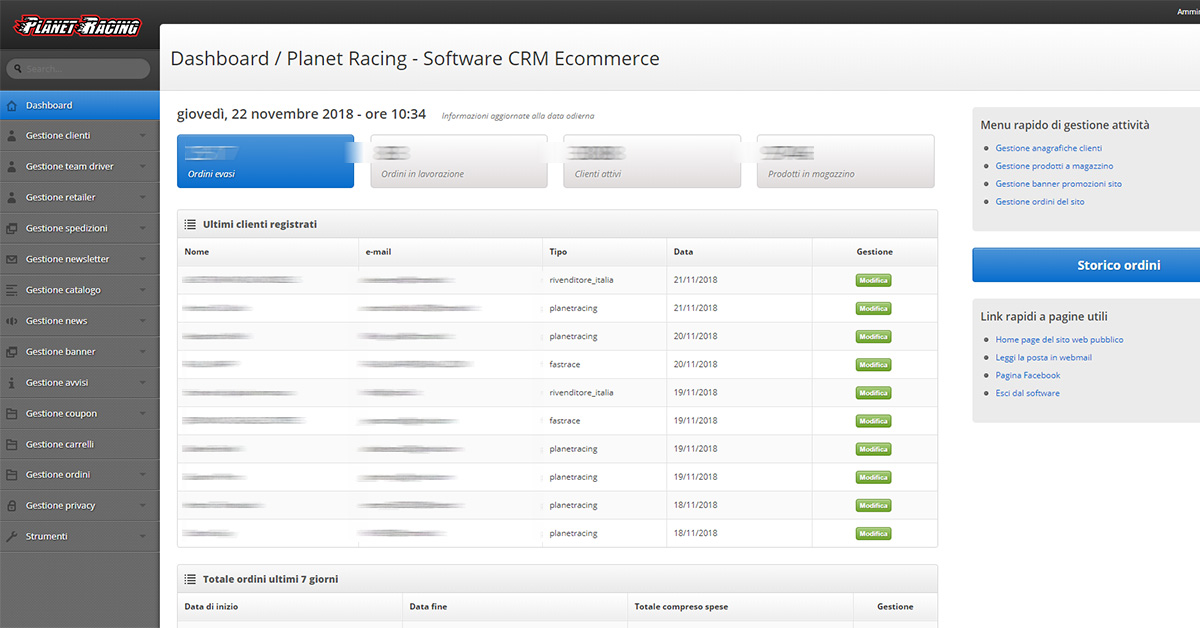Click the Planet Racing logo
Viewport: 1200px width, 628px height.
78,26
